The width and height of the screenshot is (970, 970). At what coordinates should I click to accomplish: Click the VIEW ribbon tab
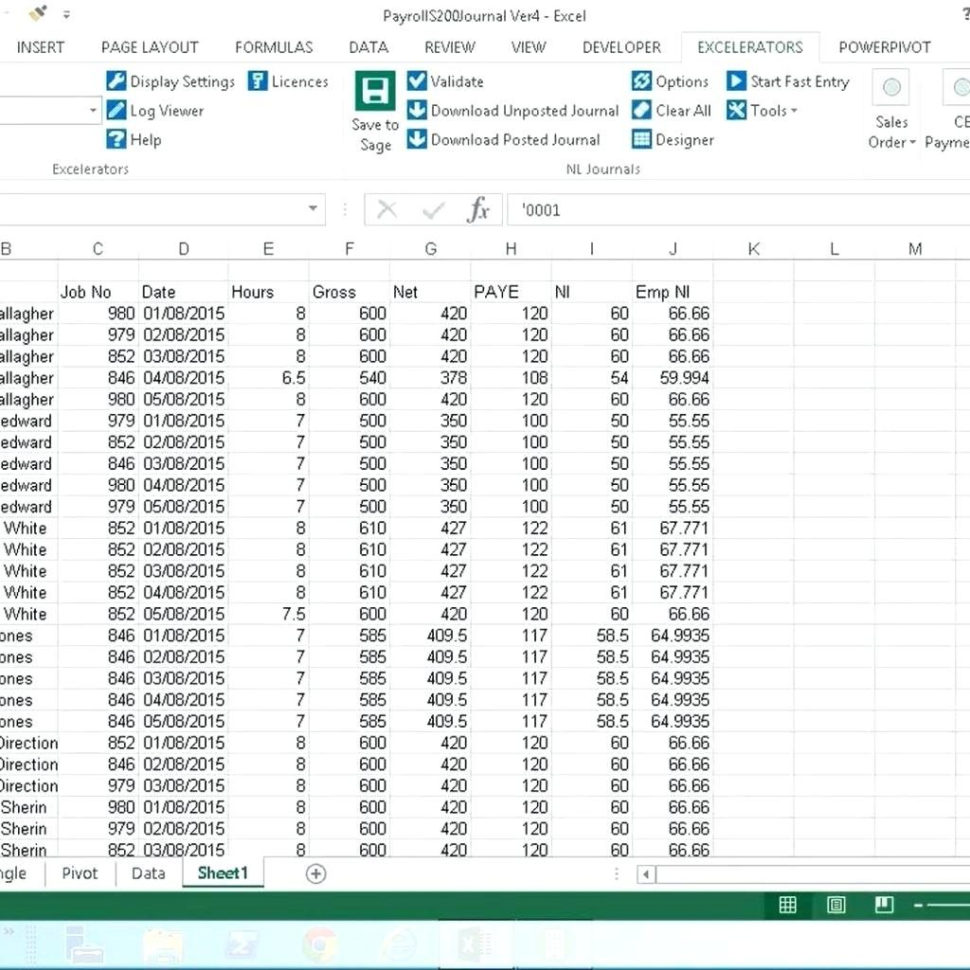528,48
